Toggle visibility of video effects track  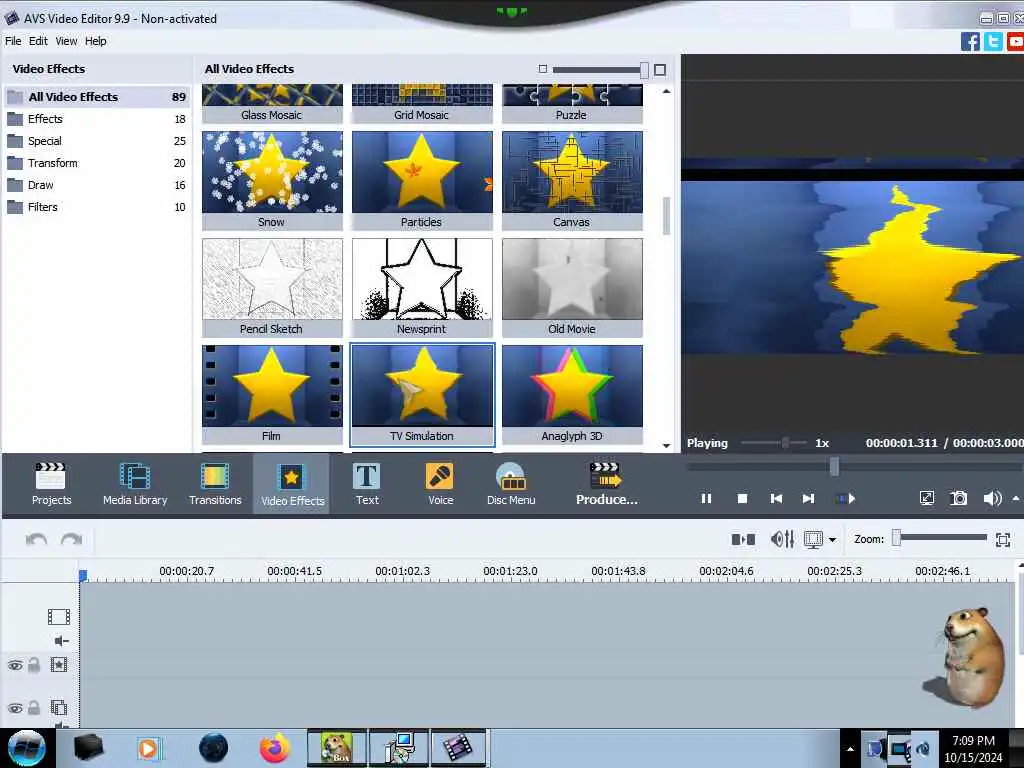tap(14, 665)
